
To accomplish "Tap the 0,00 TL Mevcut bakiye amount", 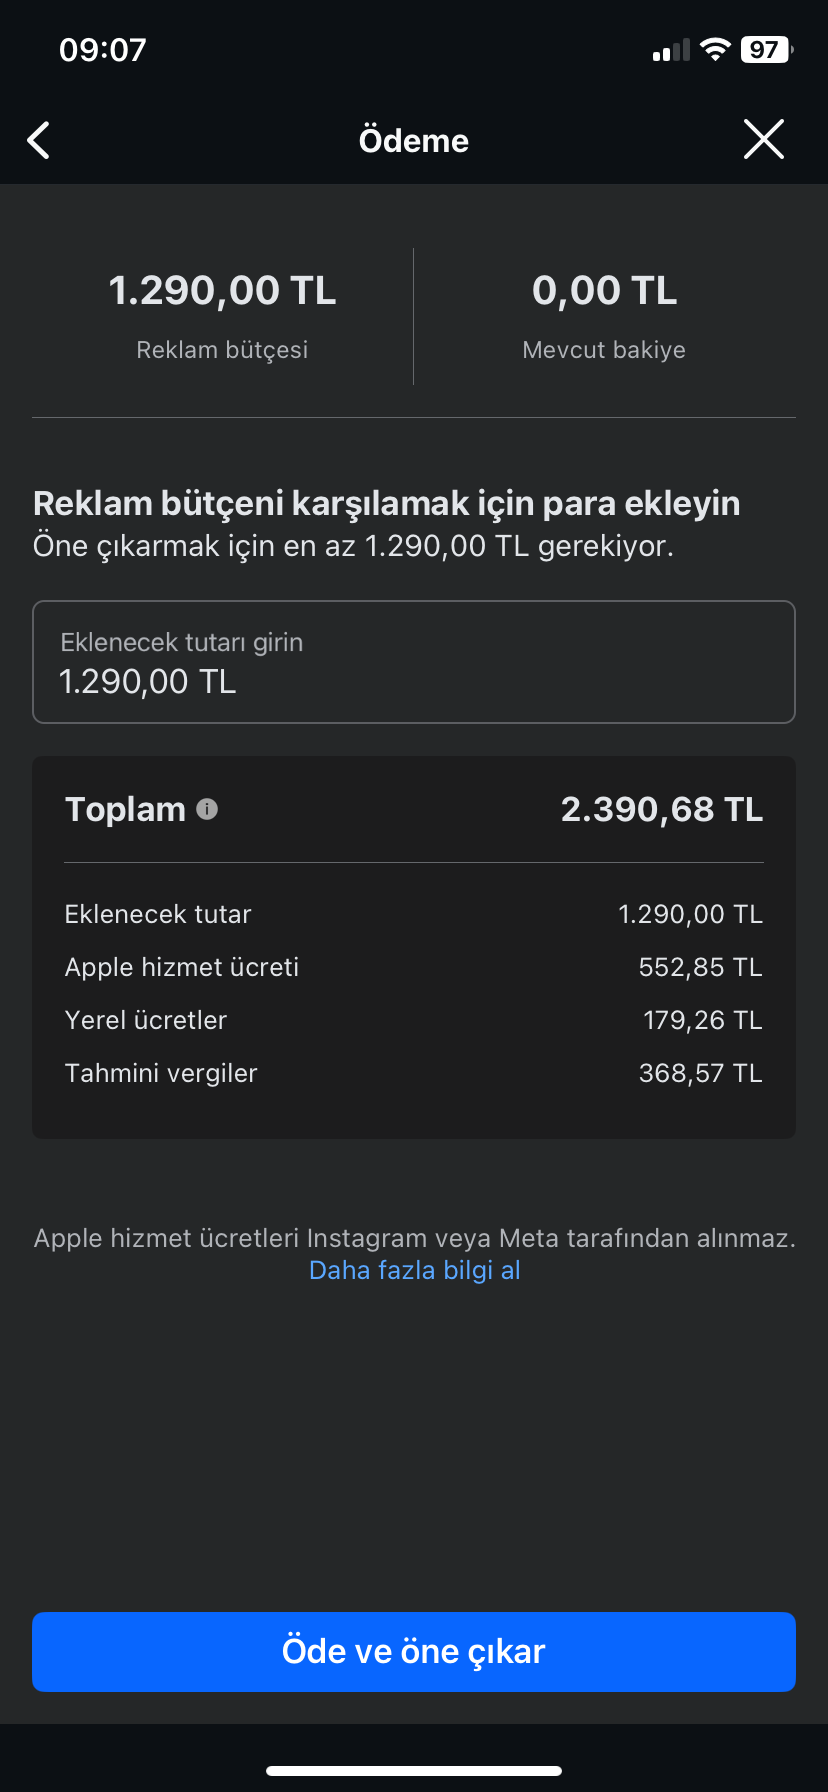I will click(605, 291).
